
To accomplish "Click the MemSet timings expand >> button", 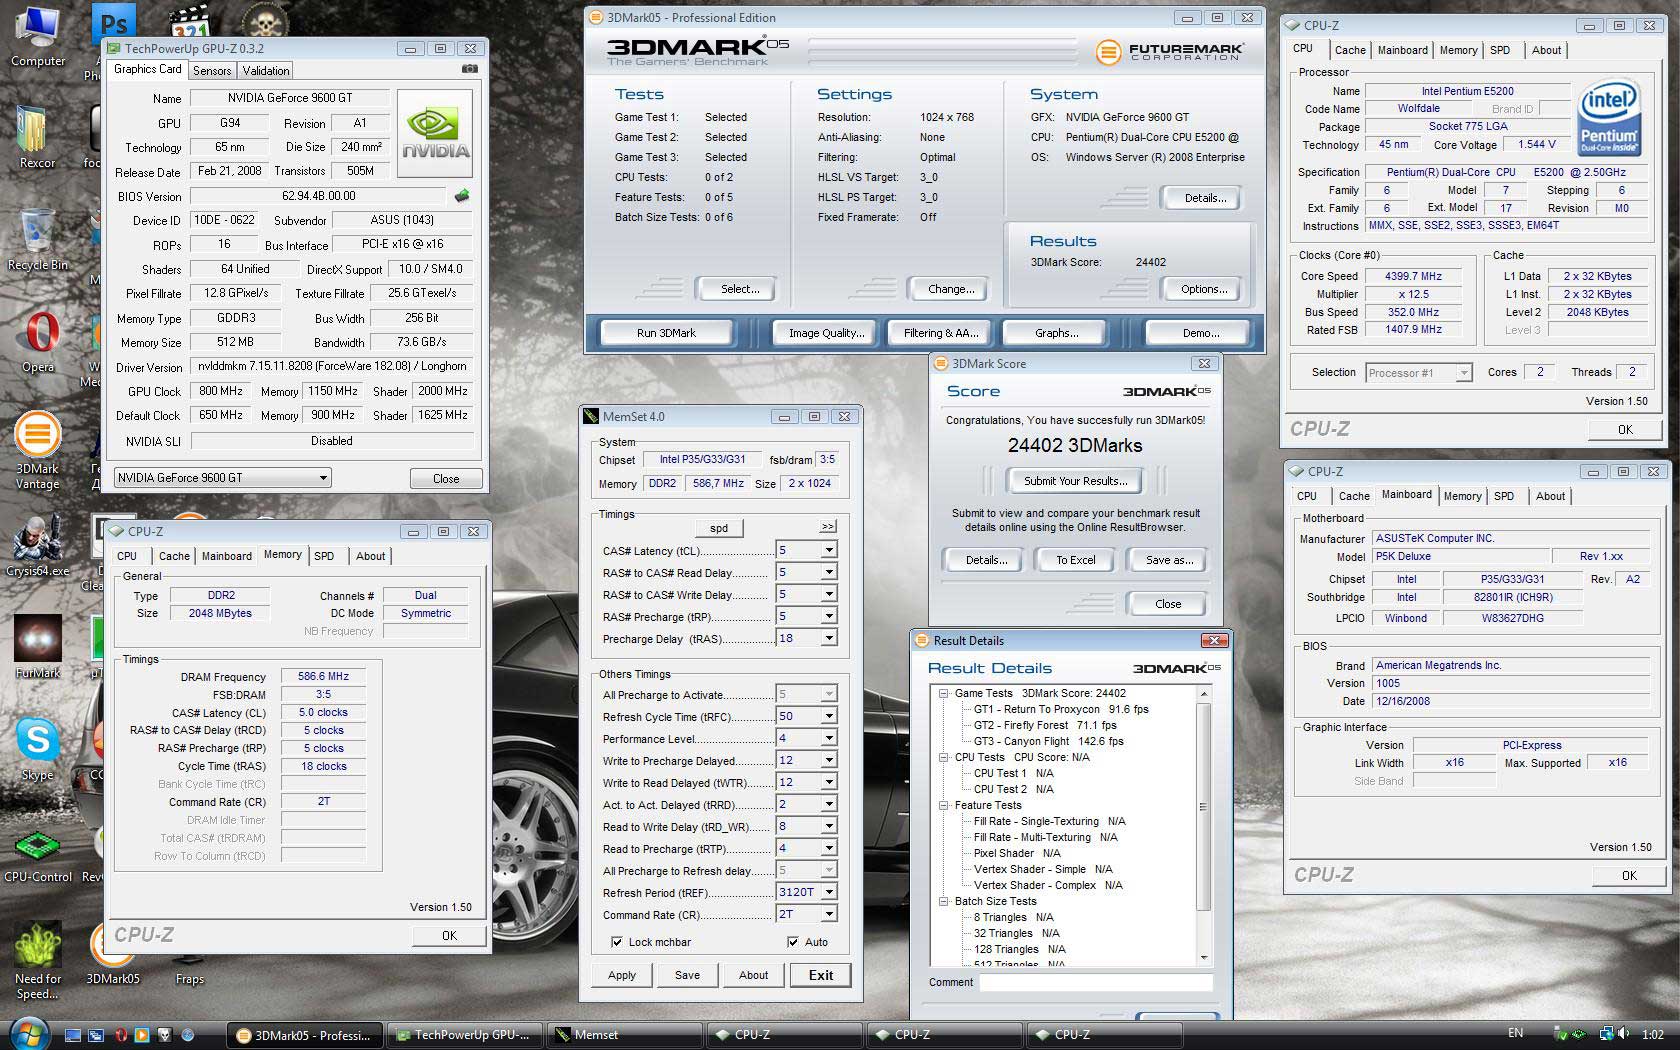I will [x=828, y=526].
